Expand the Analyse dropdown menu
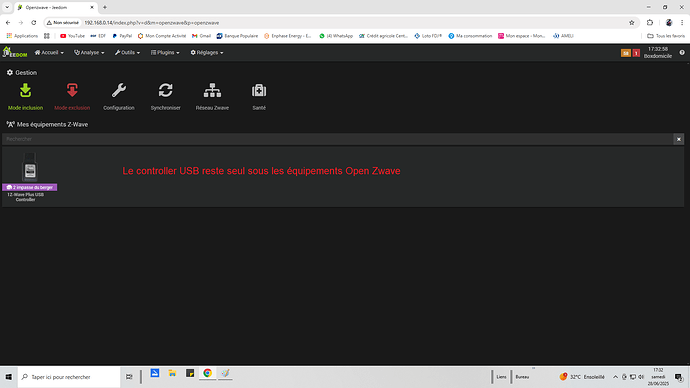The image size is (690, 388). tap(89, 52)
